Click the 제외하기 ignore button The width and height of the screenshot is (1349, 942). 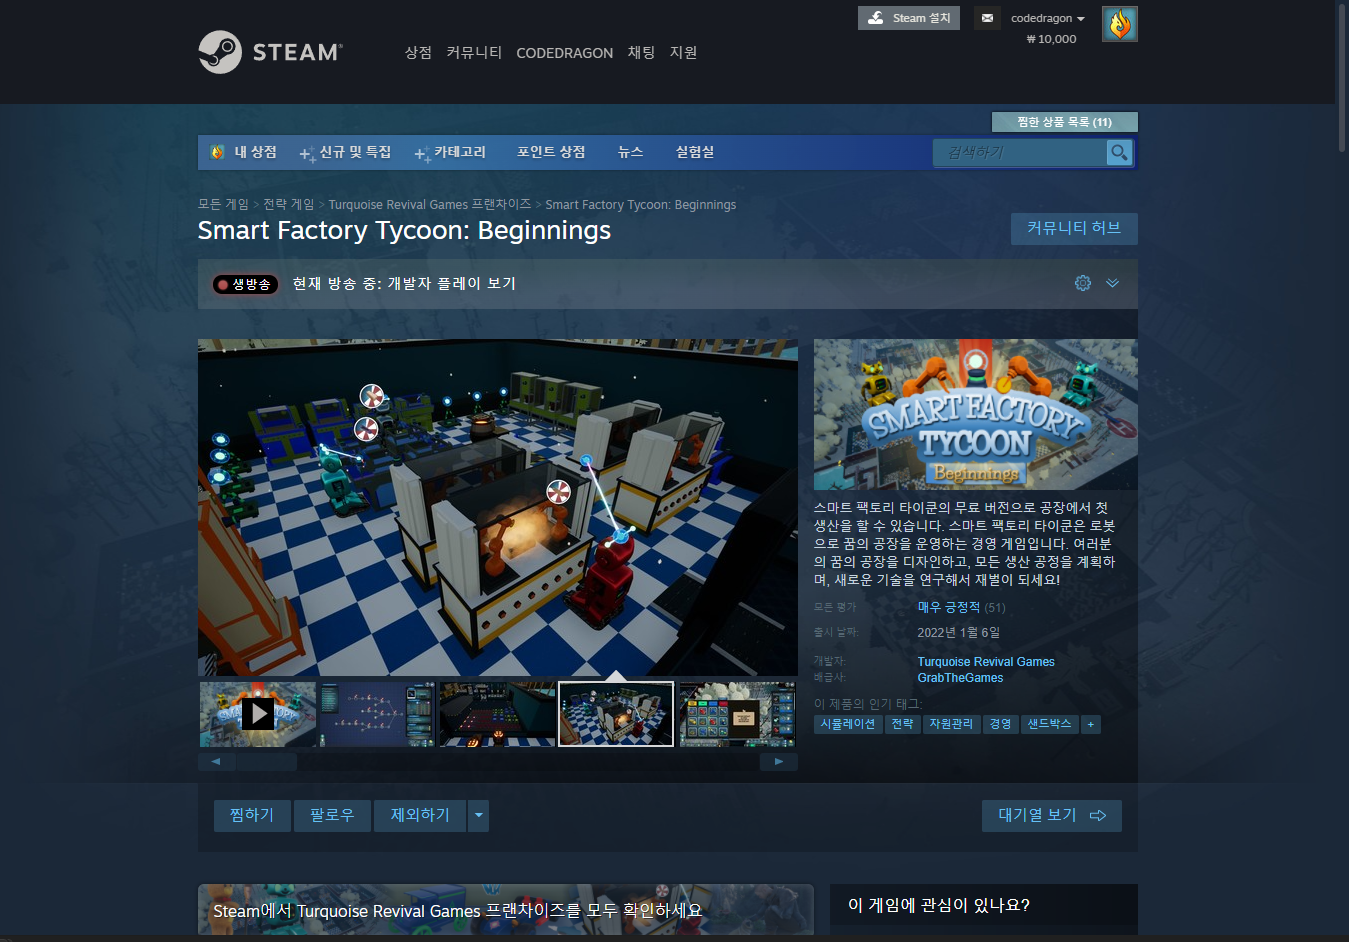click(x=420, y=815)
